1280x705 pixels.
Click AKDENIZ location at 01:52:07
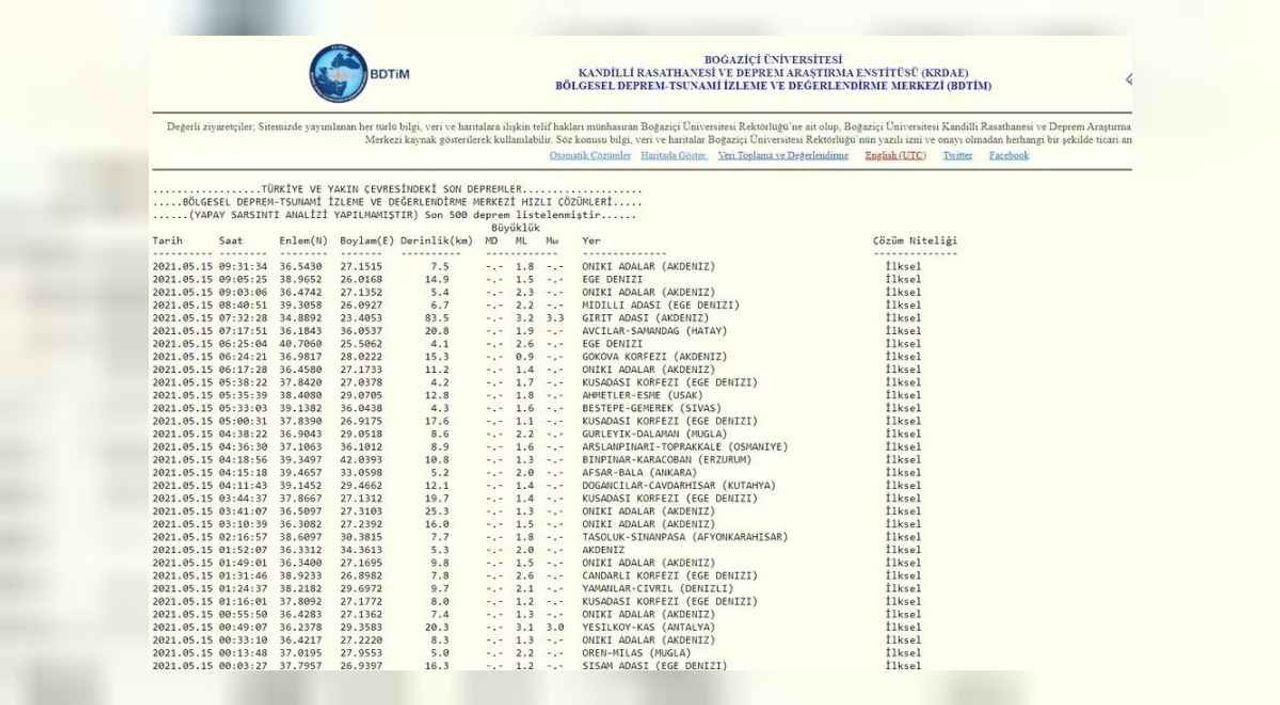click(603, 550)
